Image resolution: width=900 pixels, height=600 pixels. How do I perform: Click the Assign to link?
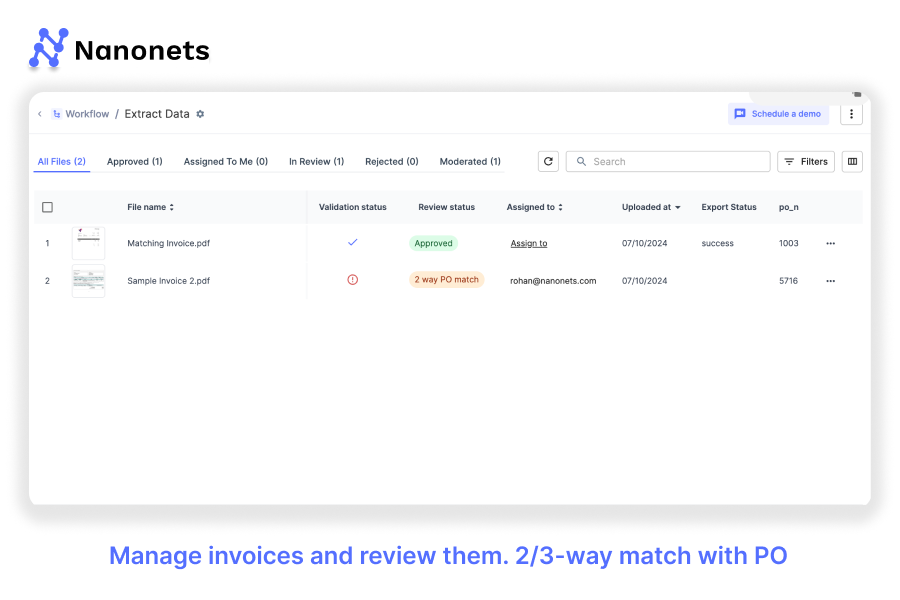point(529,243)
